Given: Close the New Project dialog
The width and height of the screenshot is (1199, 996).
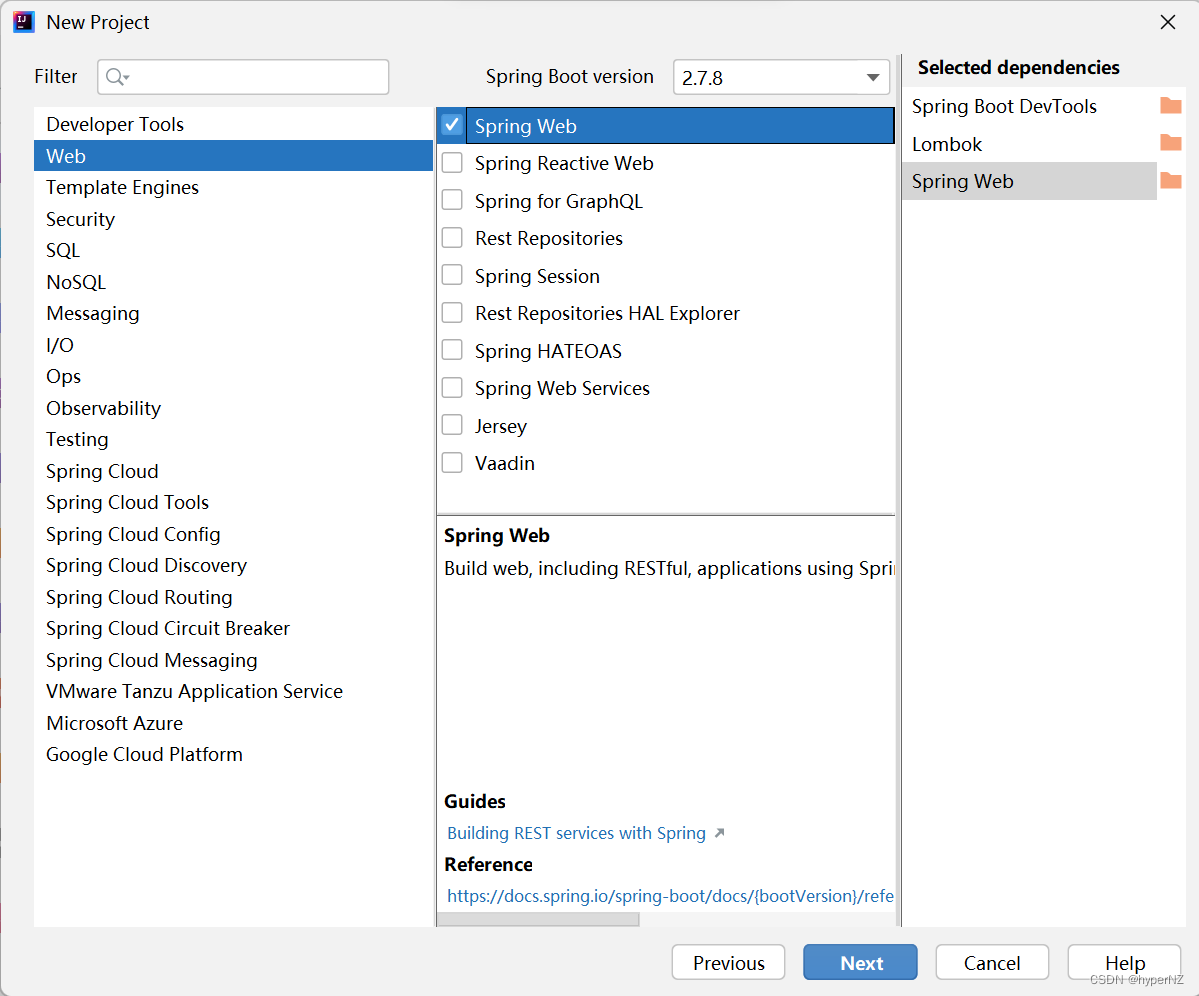Looking at the screenshot, I should [1168, 22].
